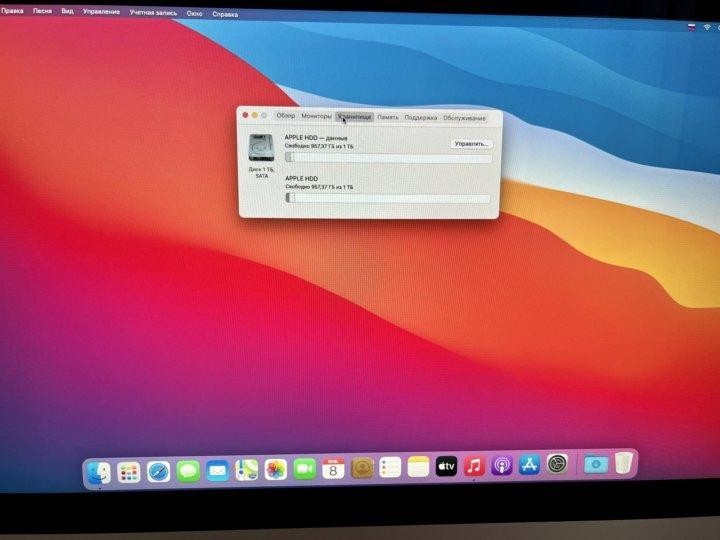The width and height of the screenshot is (720, 540).
Task: Open the Окно menu
Action: coord(195,14)
